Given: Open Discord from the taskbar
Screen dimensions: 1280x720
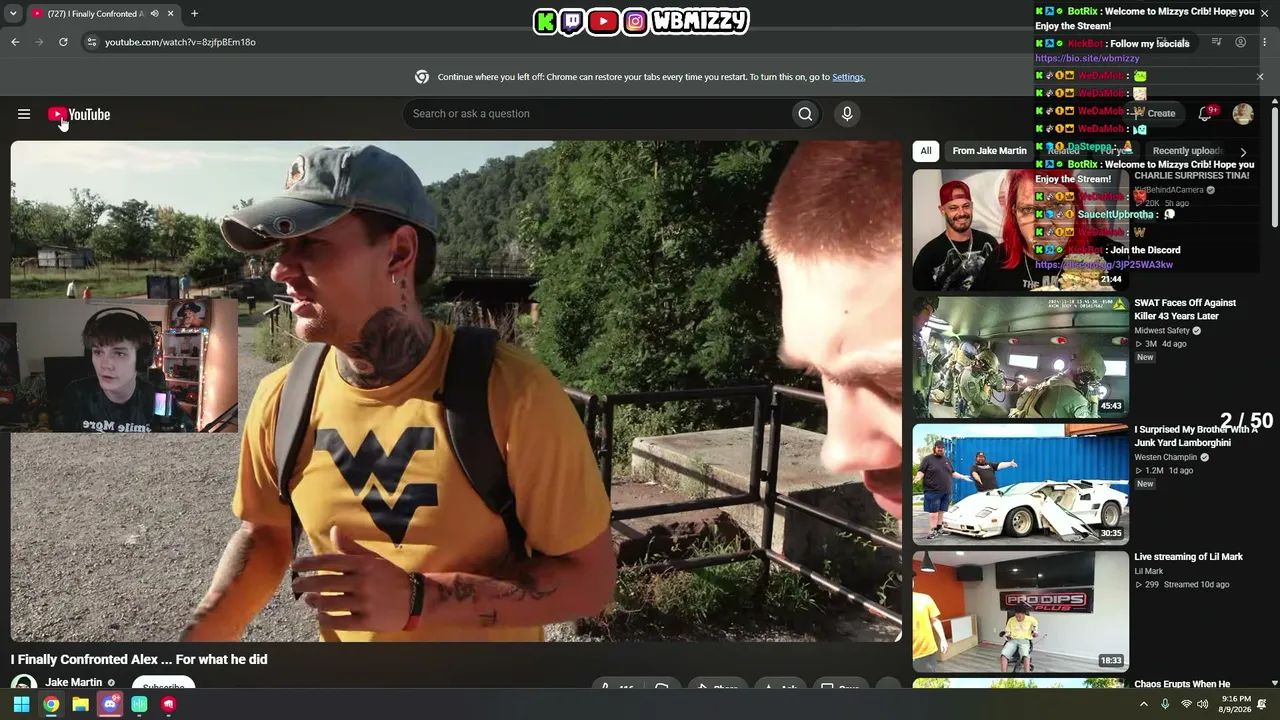Looking at the screenshot, I should pyautogui.click(x=110, y=704).
